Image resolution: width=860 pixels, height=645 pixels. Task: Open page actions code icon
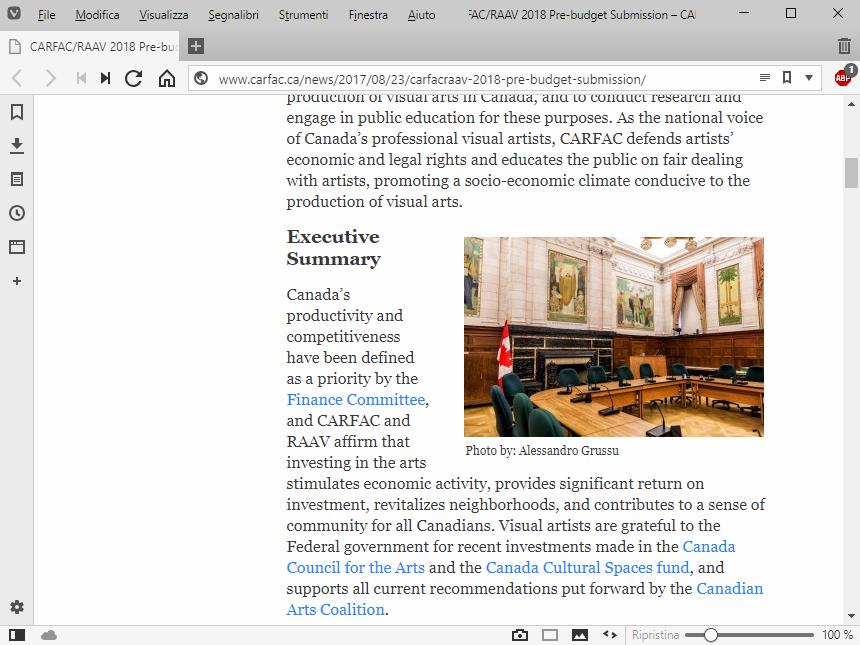[x=609, y=635]
